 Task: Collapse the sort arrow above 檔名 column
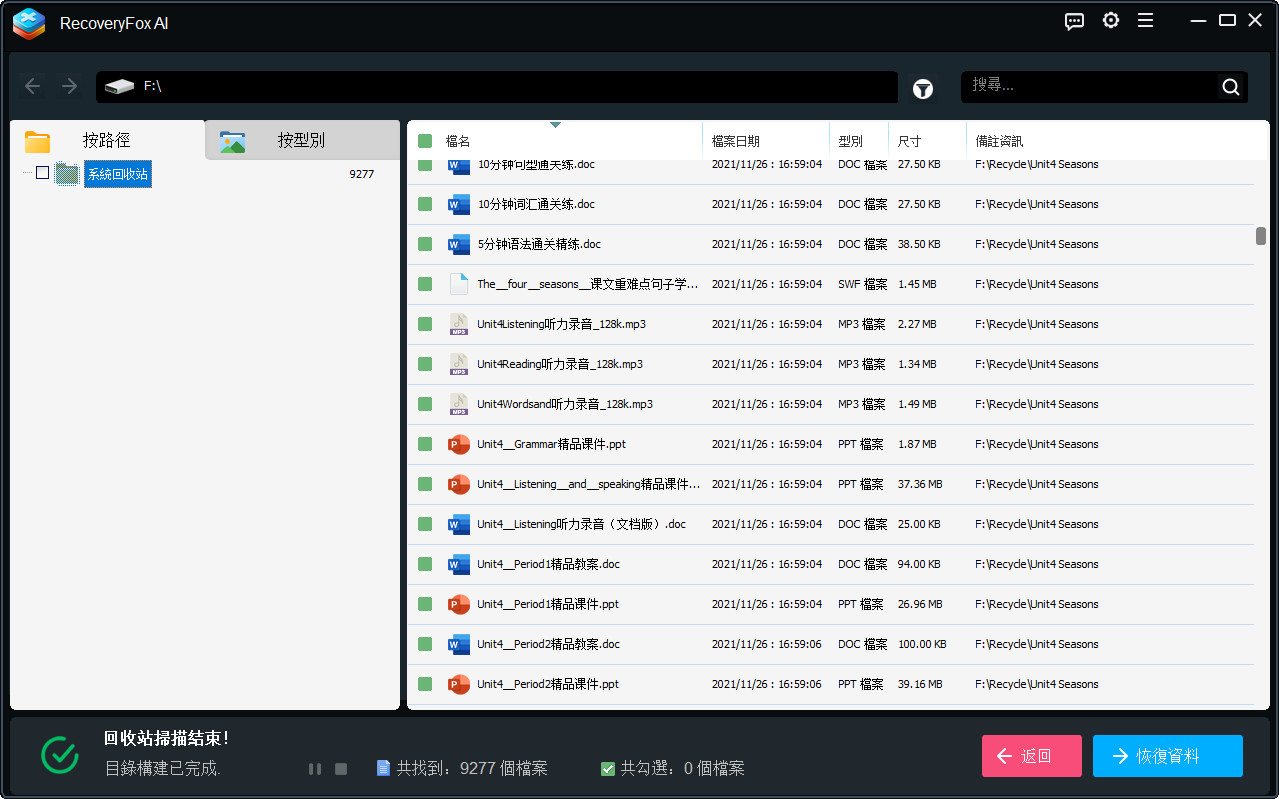pyautogui.click(x=556, y=125)
